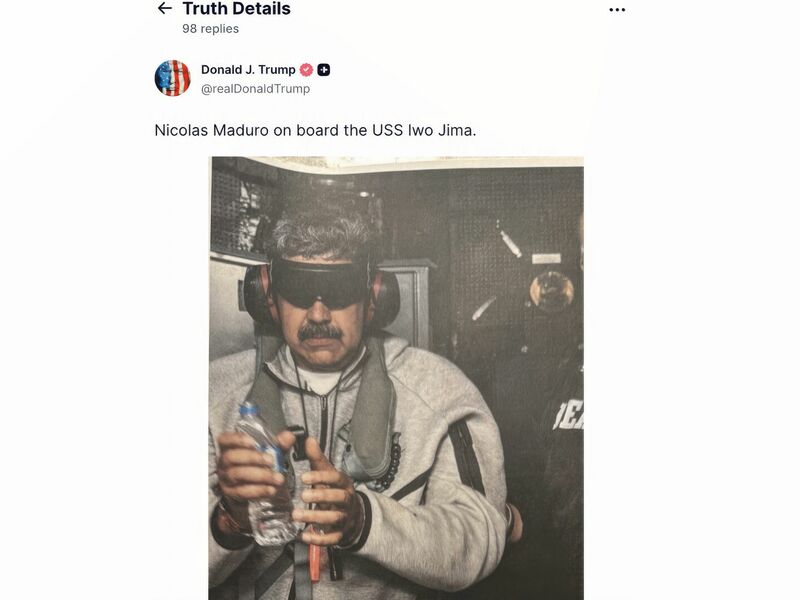Click the @realDonaldTrump handle

(255, 89)
